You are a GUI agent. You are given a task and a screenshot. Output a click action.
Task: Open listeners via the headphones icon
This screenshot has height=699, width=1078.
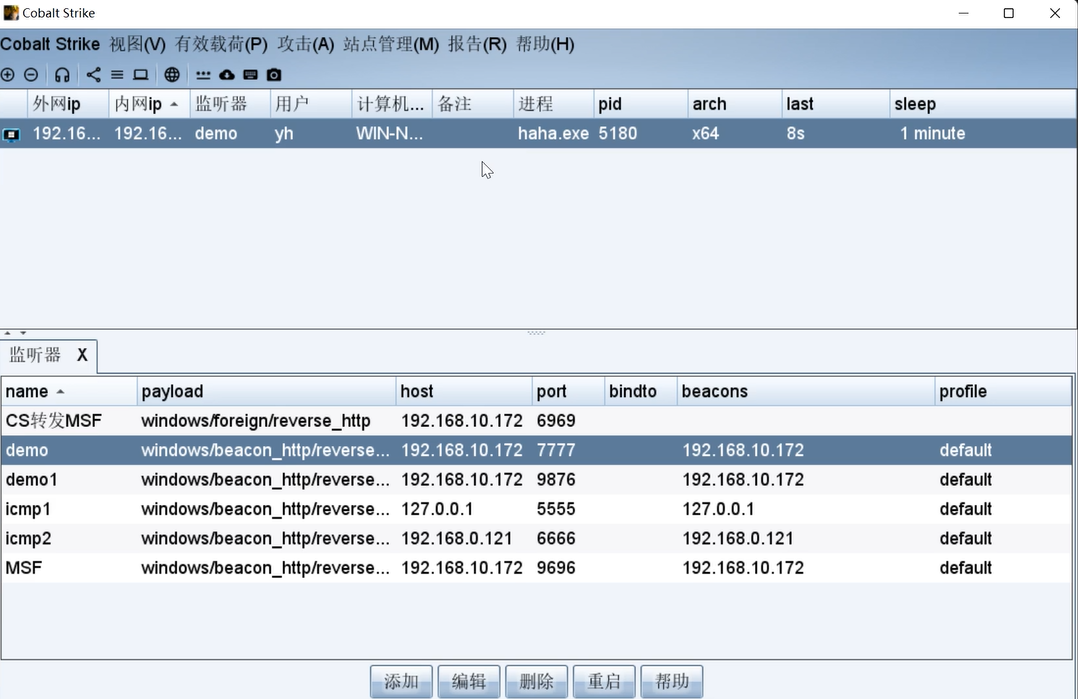point(62,75)
